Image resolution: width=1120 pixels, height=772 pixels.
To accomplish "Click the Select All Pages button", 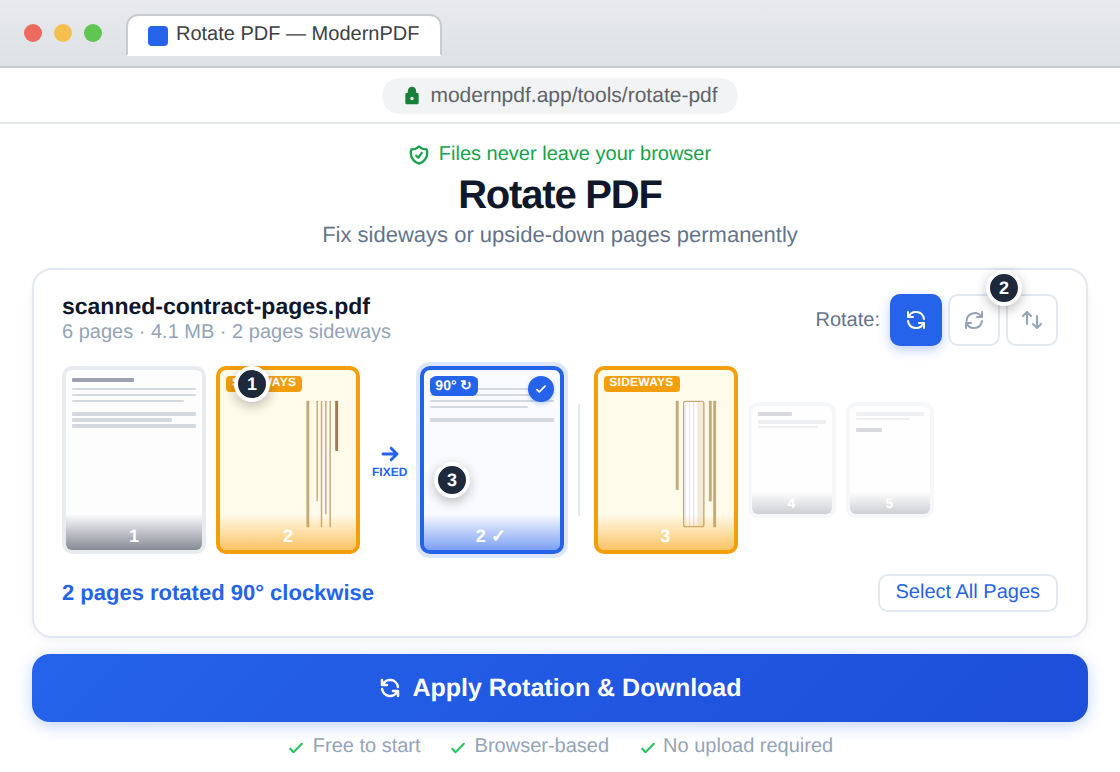I will click(x=967, y=592).
